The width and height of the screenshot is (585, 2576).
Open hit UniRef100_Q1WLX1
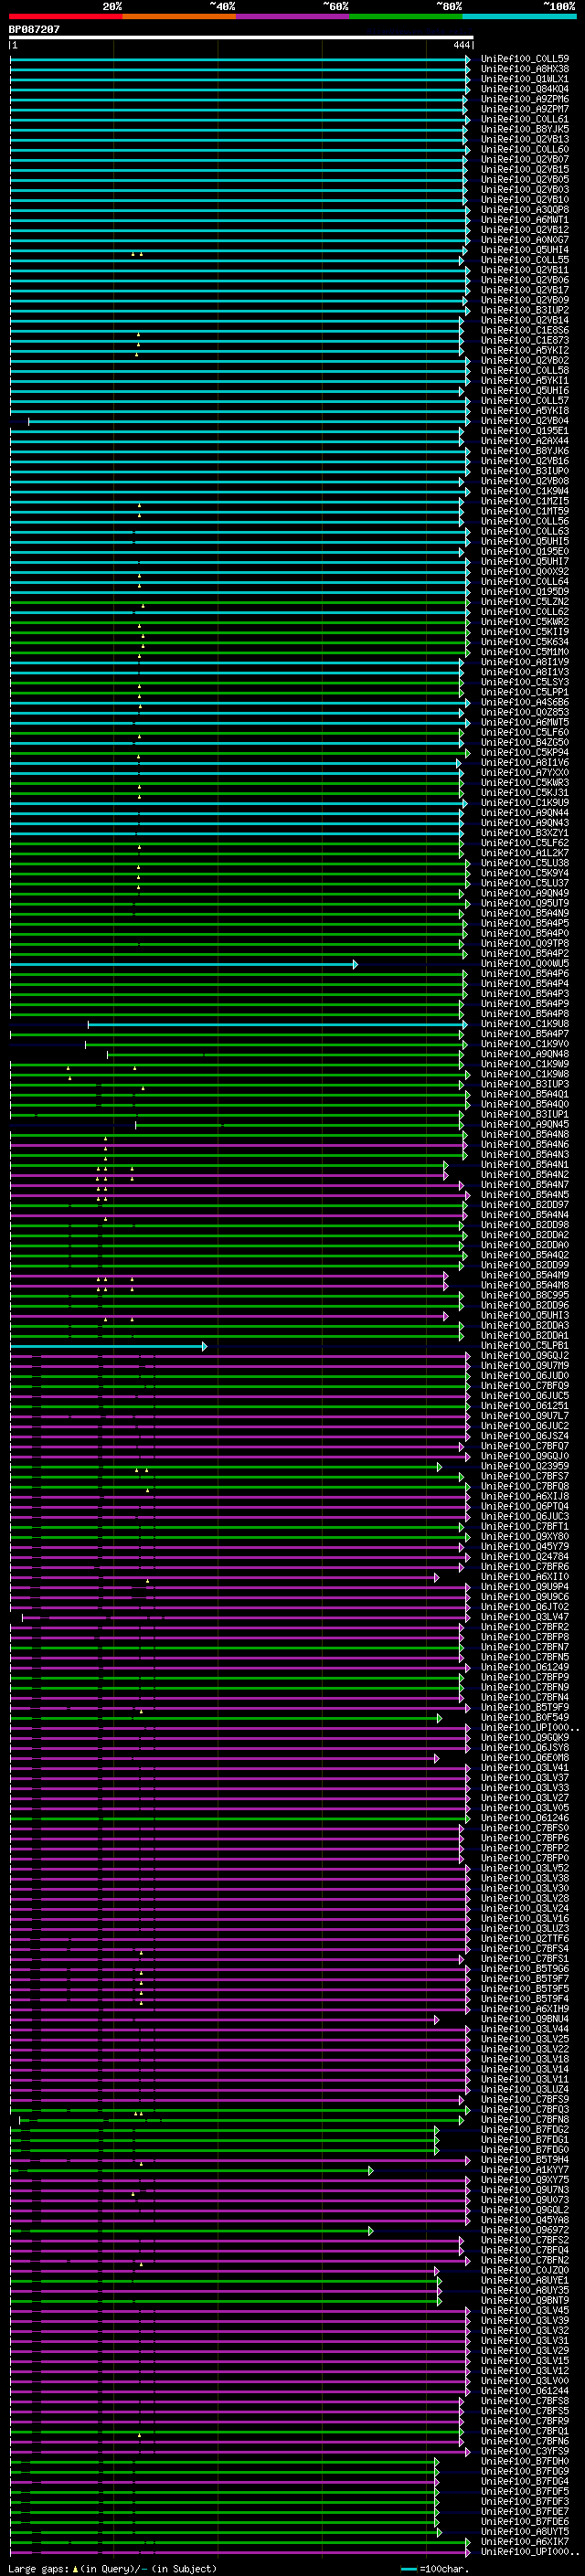(x=525, y=79)
